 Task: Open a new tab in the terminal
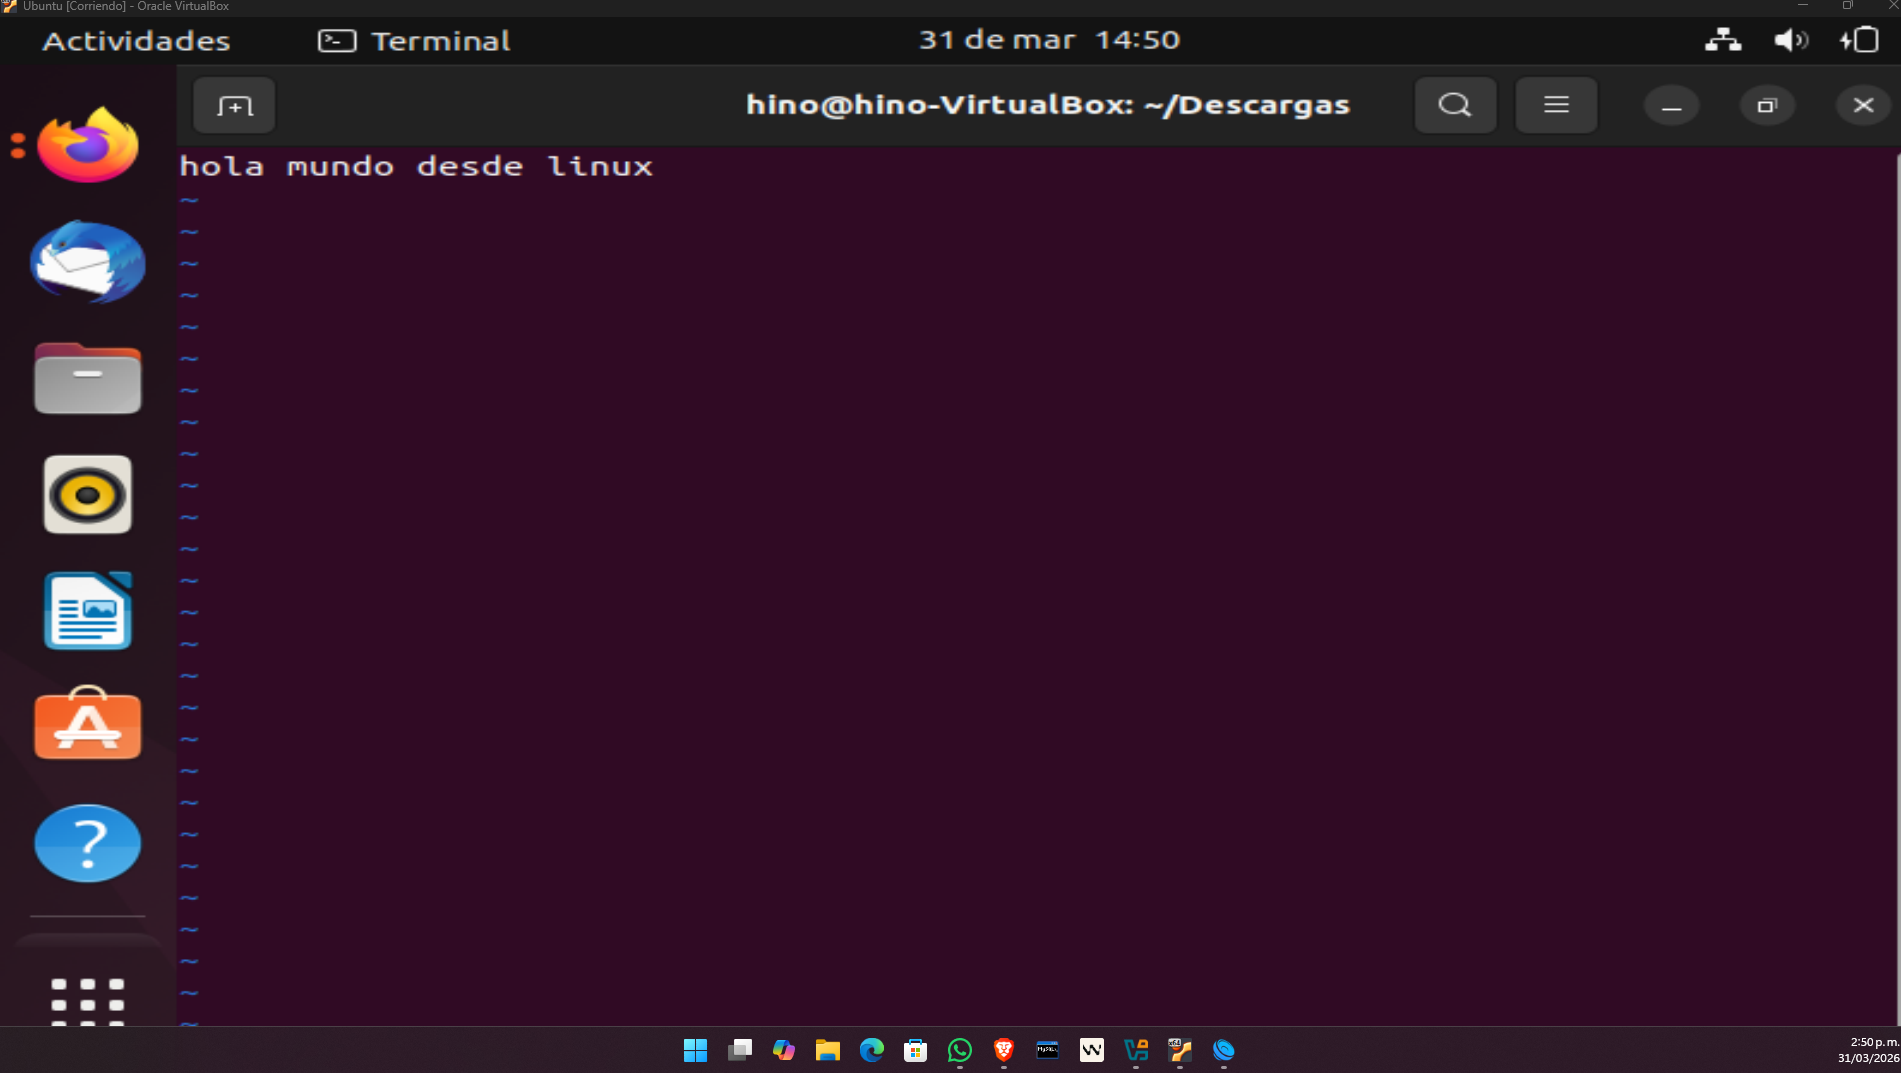tap(234, 105)
